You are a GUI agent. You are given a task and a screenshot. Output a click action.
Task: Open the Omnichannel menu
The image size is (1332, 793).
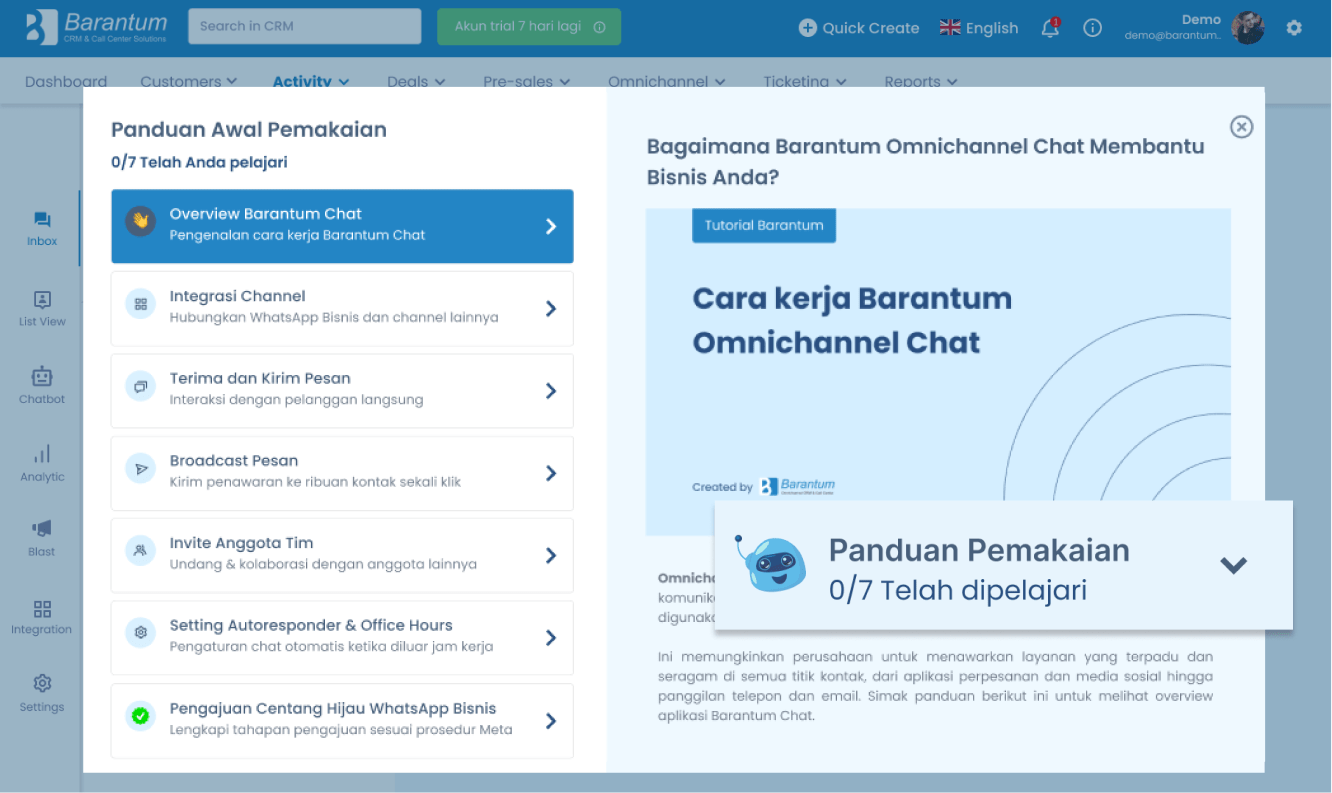tap(667, 82)
